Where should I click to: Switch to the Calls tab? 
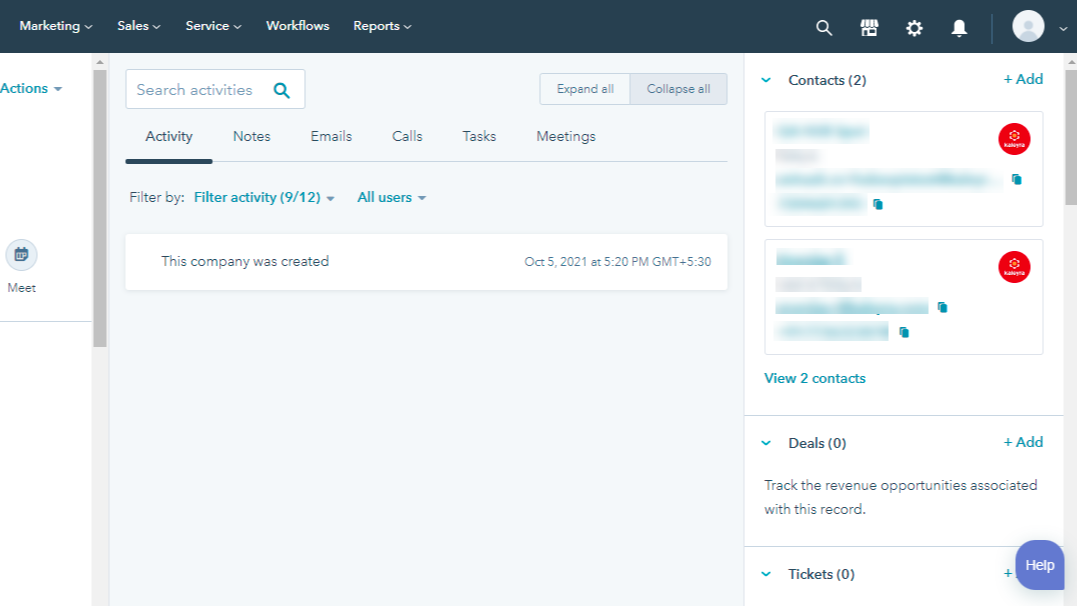tap(406, 136)
